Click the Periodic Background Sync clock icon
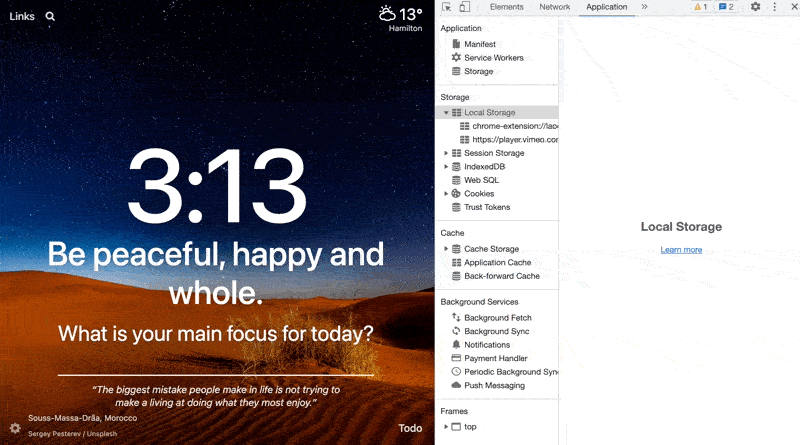 [x=456, y=372]
